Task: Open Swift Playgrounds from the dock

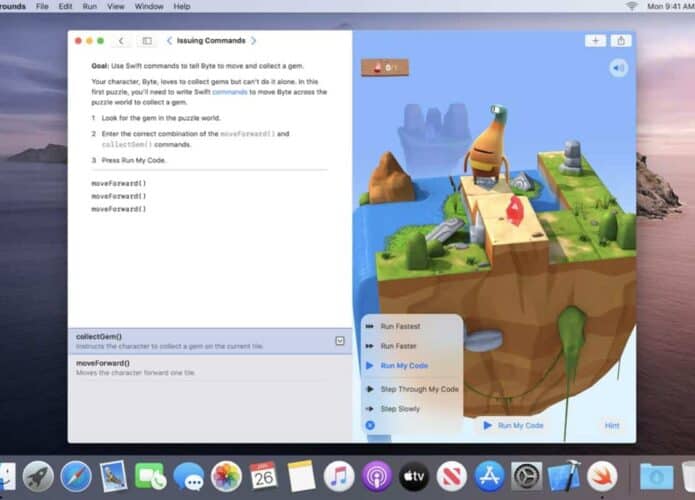Action: (602, 477)
